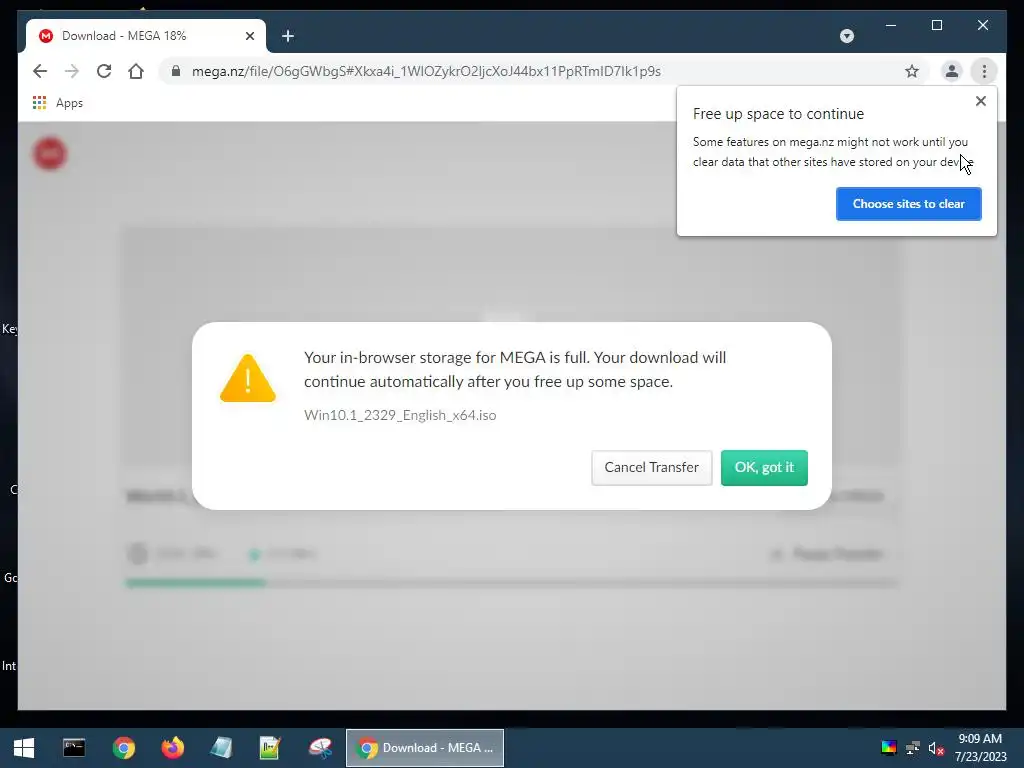Open the Apps shortcut in bookmarks bar

58,103
